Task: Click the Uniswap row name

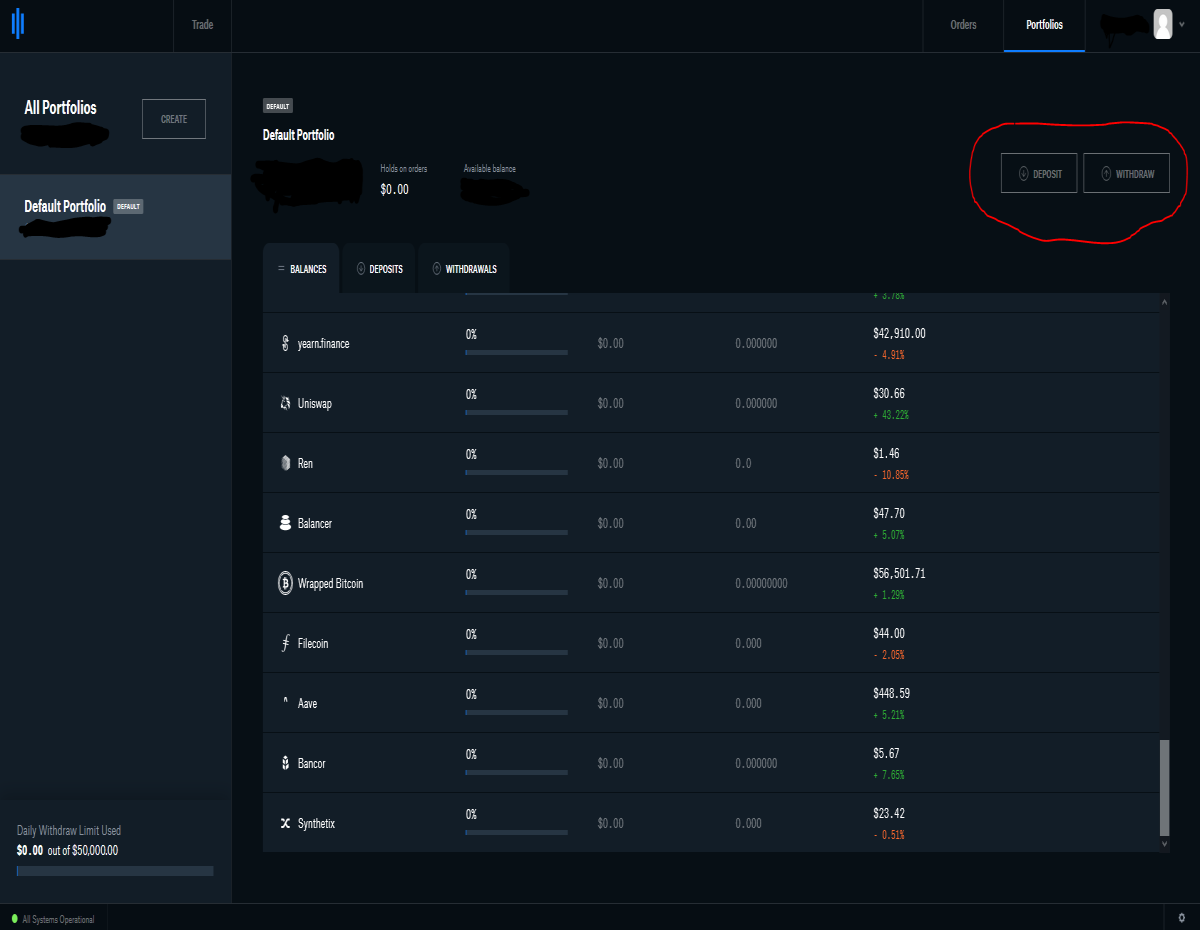Action: [x=314, y=404]
